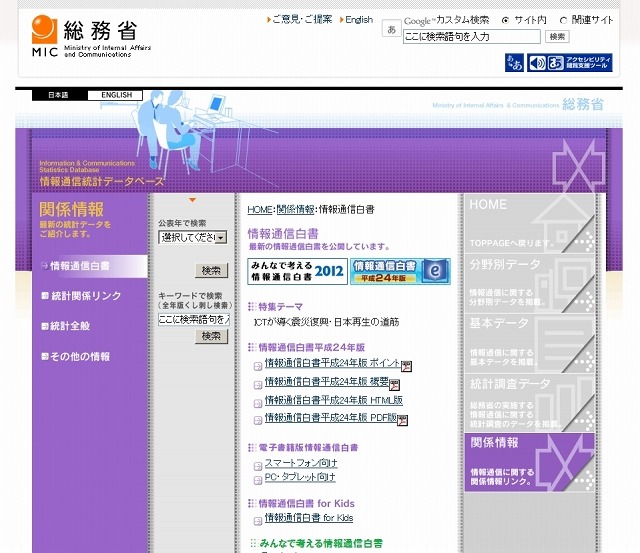Select the サイト内 radio button
The height and width of the screenshot is (553, 640).
[x=505, y=20]
